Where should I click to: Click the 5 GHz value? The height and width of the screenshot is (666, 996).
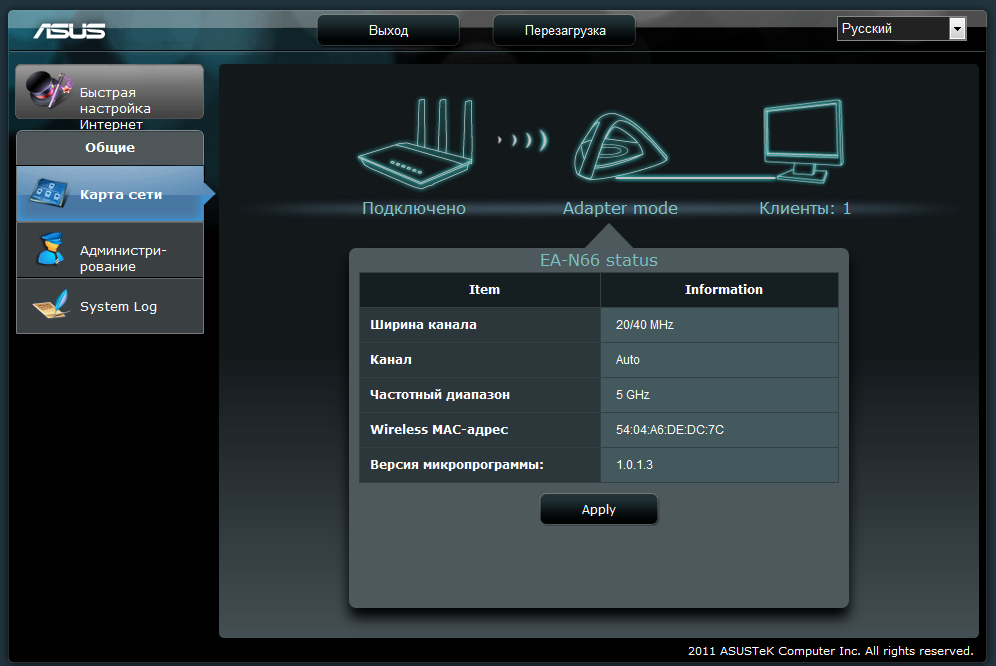[633, 395]
